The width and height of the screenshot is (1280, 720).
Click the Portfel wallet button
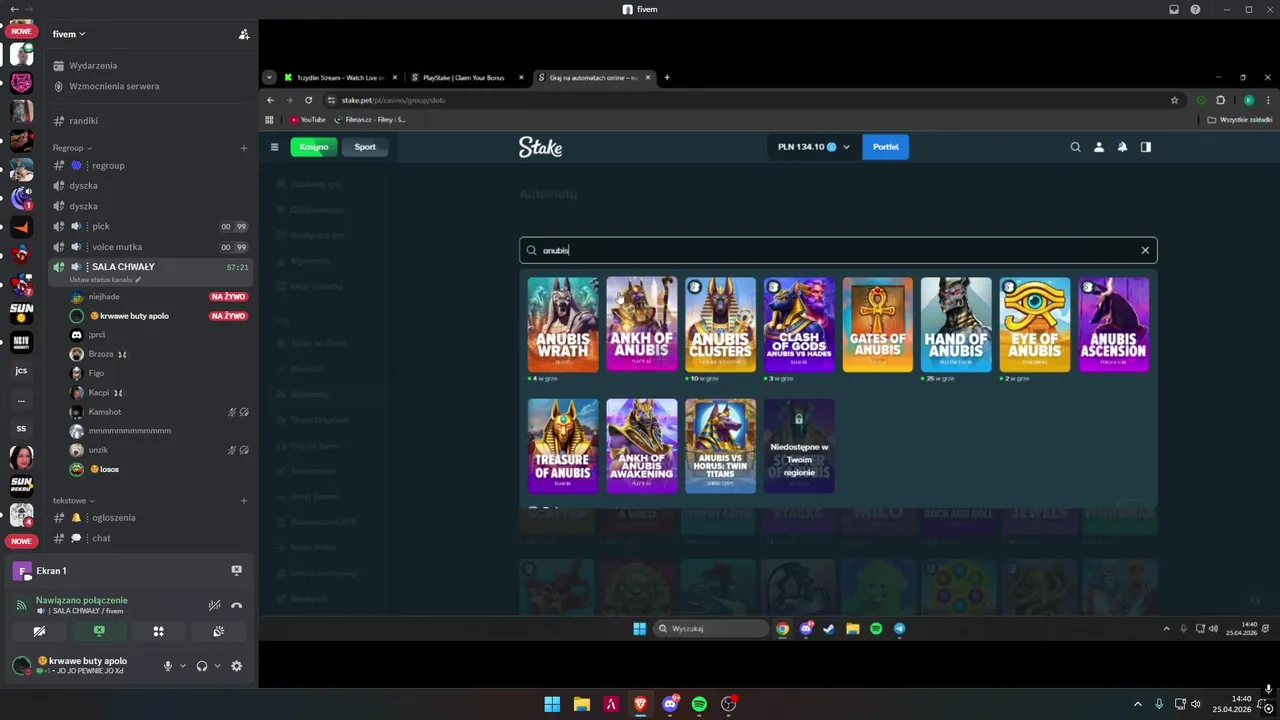coord(885,147)
